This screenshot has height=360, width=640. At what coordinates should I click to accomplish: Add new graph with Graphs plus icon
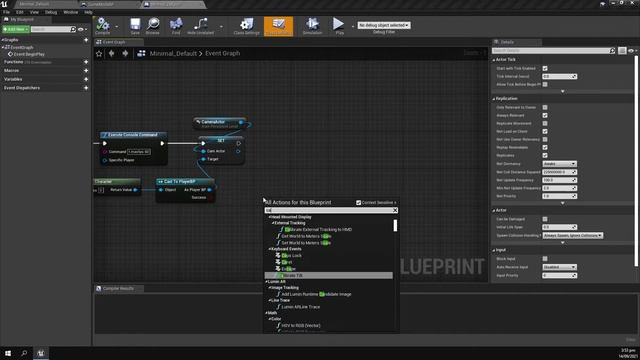[x=86, y=40]
